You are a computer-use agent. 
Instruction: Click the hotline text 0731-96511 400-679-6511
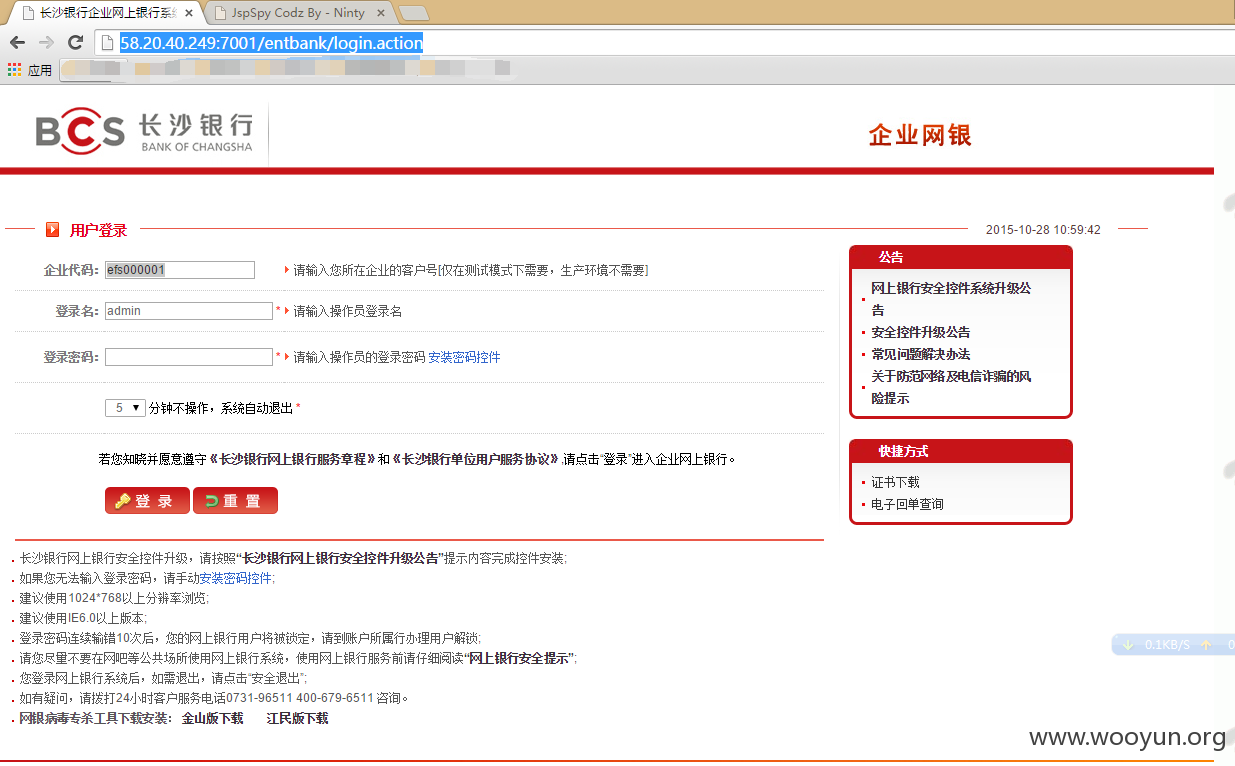[299, 698]
